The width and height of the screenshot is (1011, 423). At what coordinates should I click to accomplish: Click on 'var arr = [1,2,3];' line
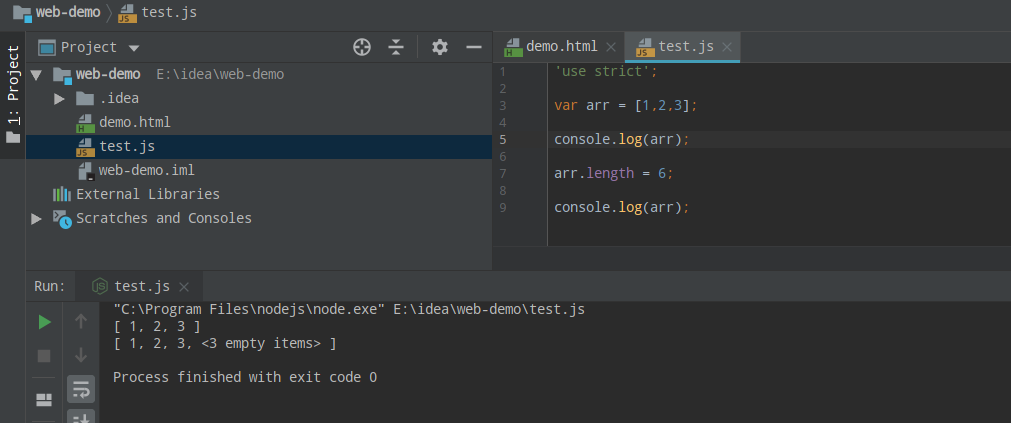(x=625, y=106)
